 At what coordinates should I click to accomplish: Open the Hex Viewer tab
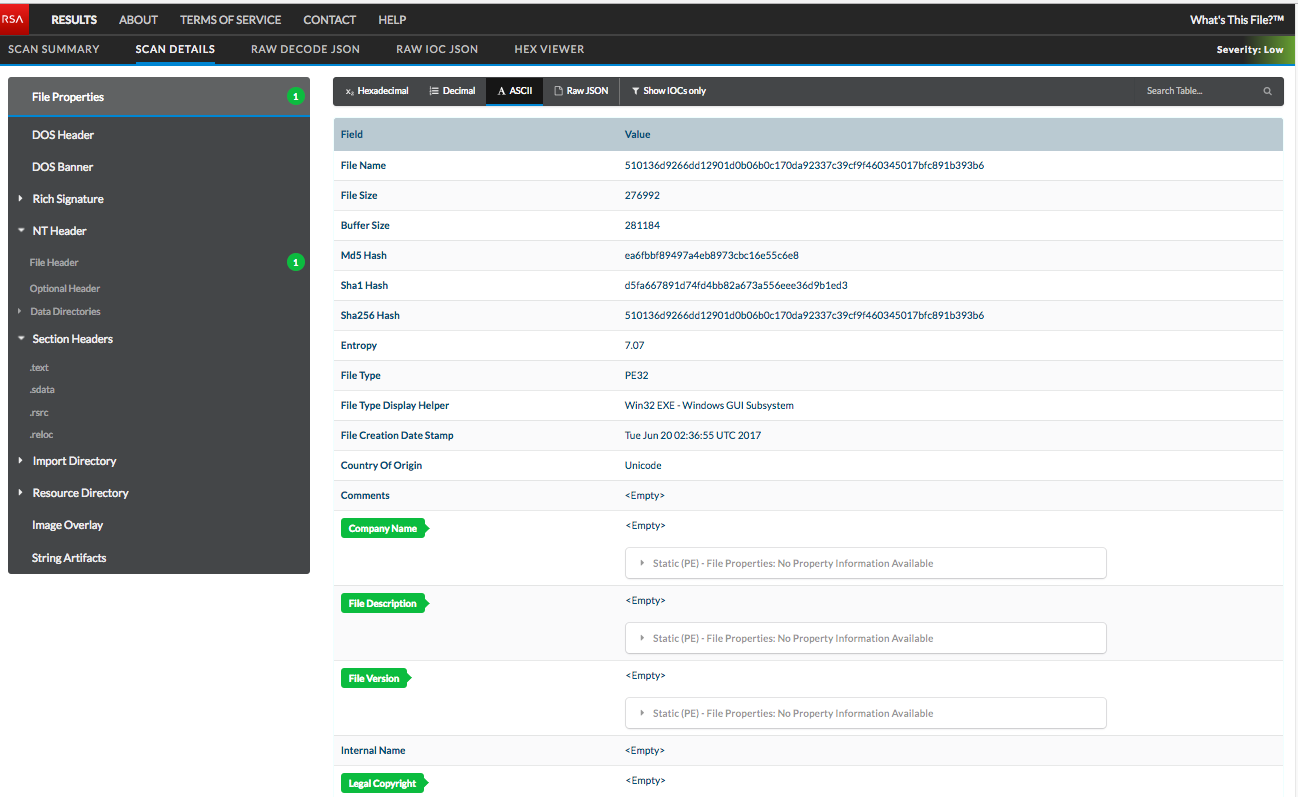[549, 49]
